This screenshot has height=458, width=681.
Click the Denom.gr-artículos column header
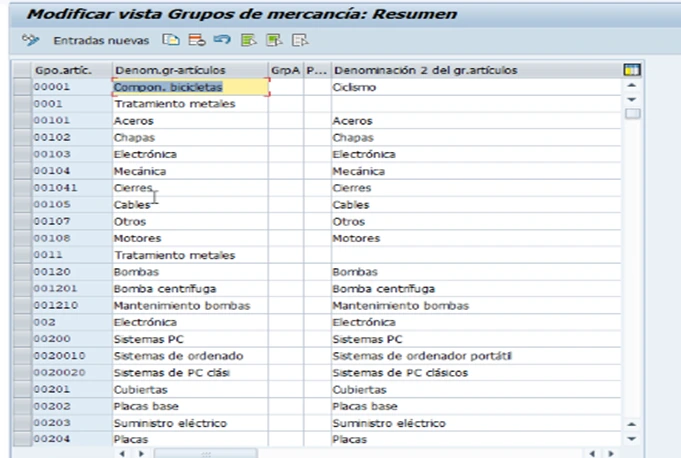[190, 70]
